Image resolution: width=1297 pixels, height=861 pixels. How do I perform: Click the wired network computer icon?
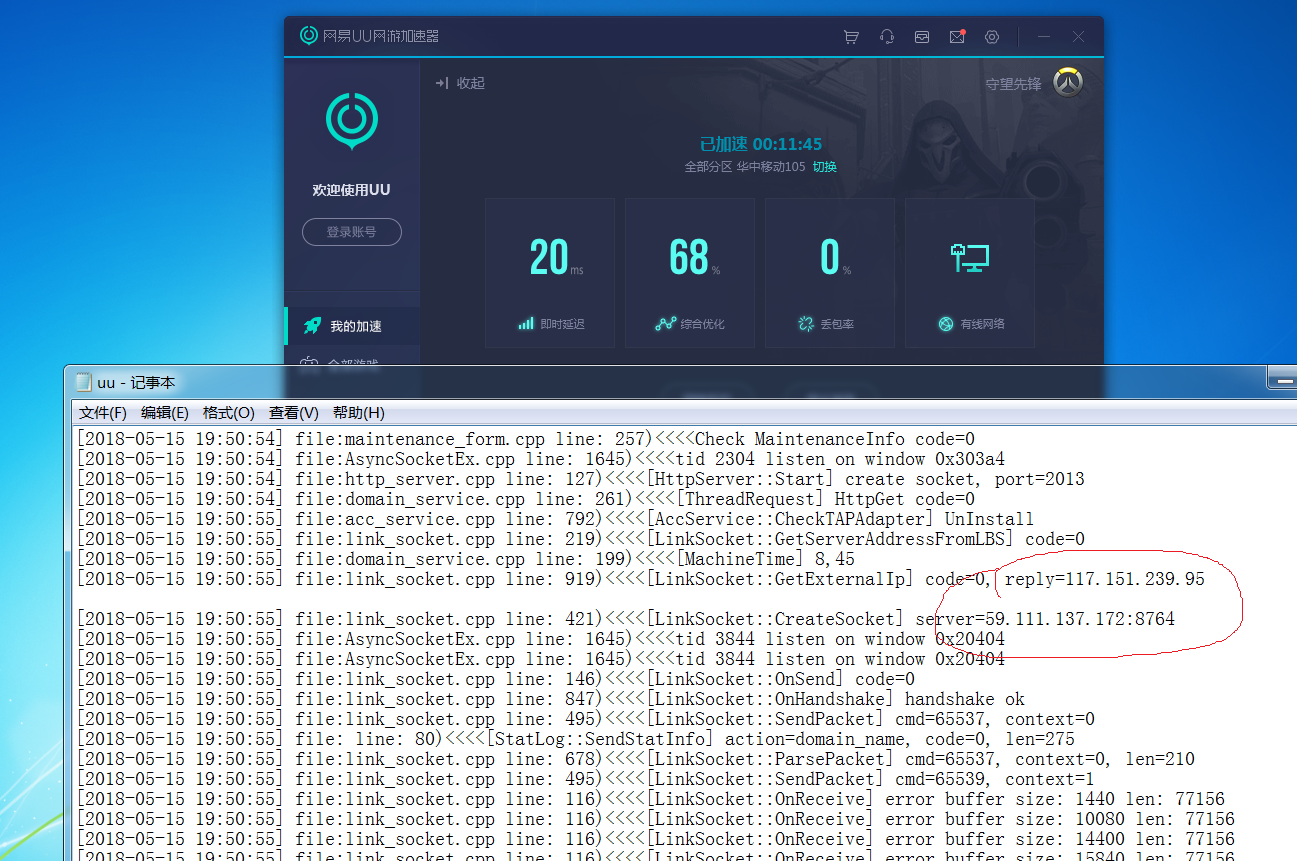[969, 258]
